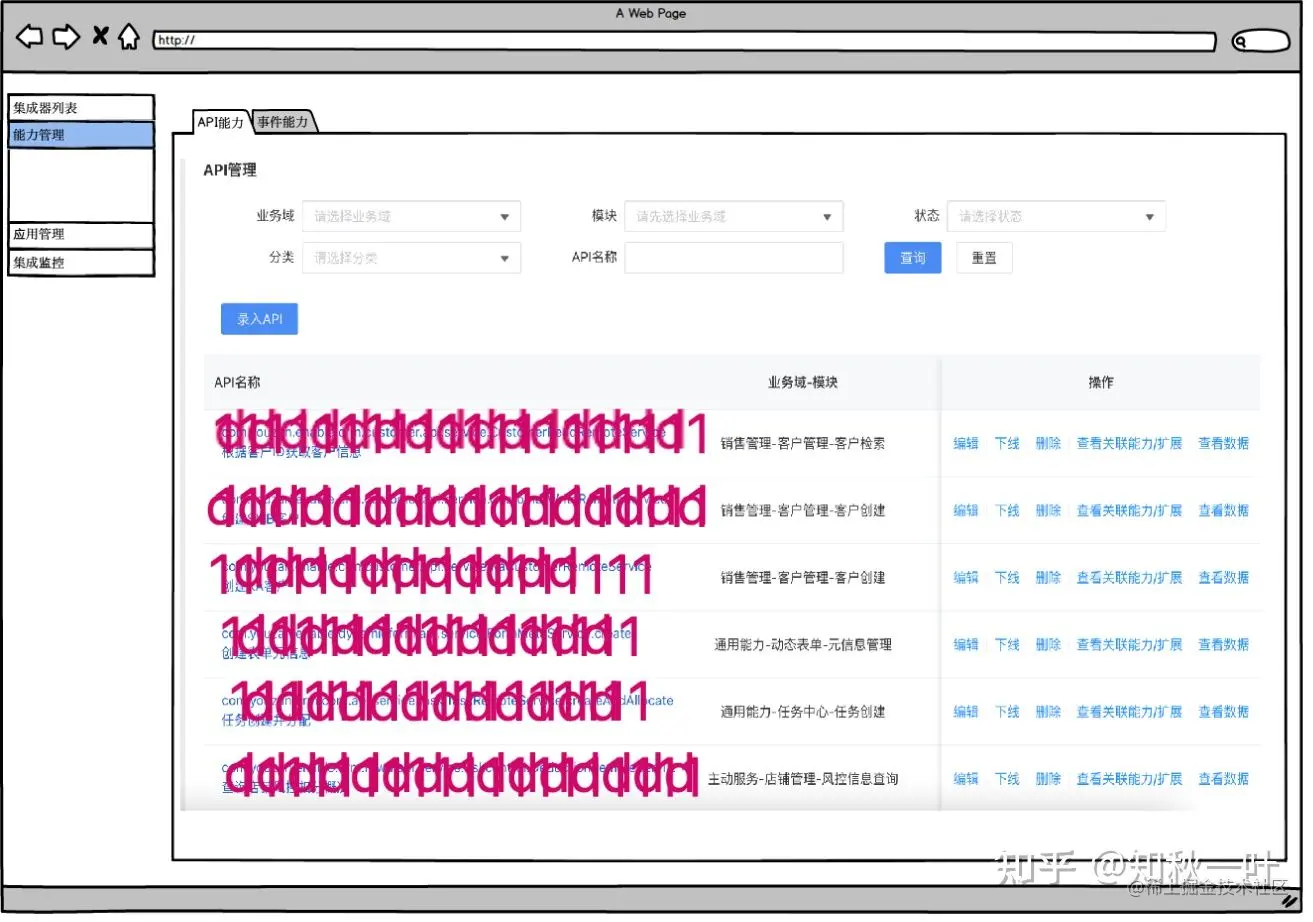The width and height of the screenshot is (1313, 922).
Task: Click the 查询 button
Action: (913, 258)
